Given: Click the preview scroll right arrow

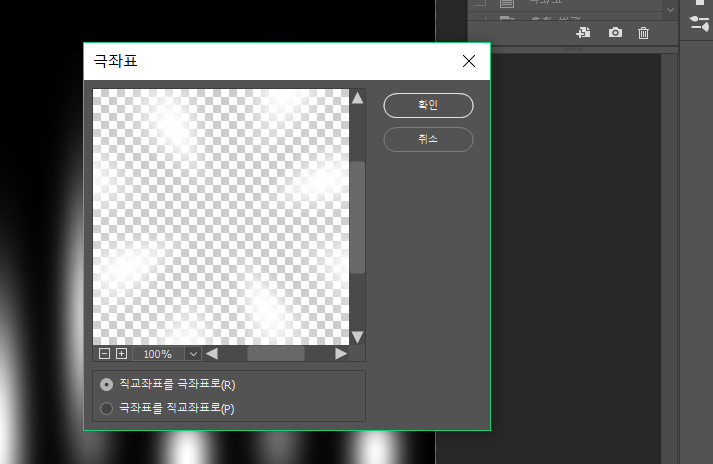Looking at the screenshot, I should tap(341, 354).
